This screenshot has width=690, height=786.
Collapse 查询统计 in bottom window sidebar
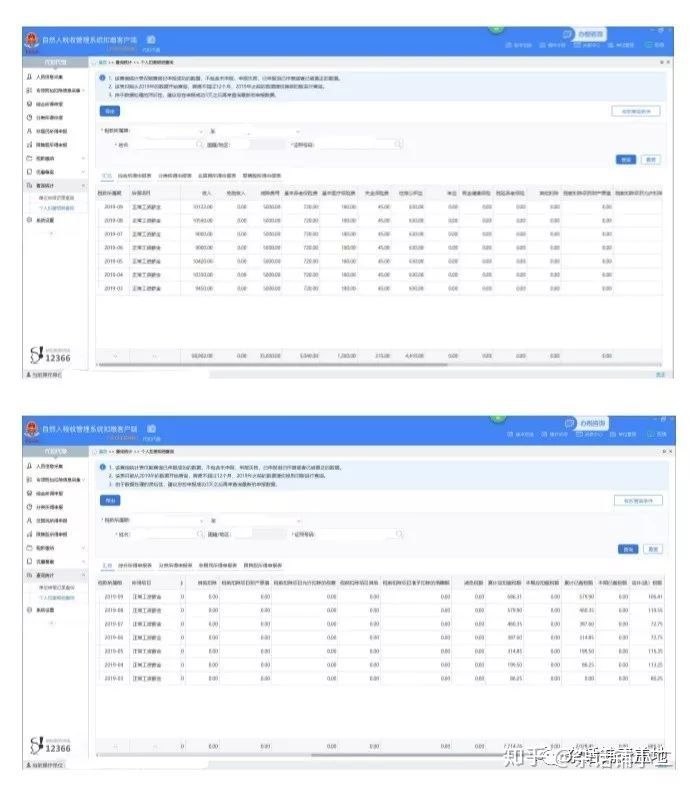point(83,574)
